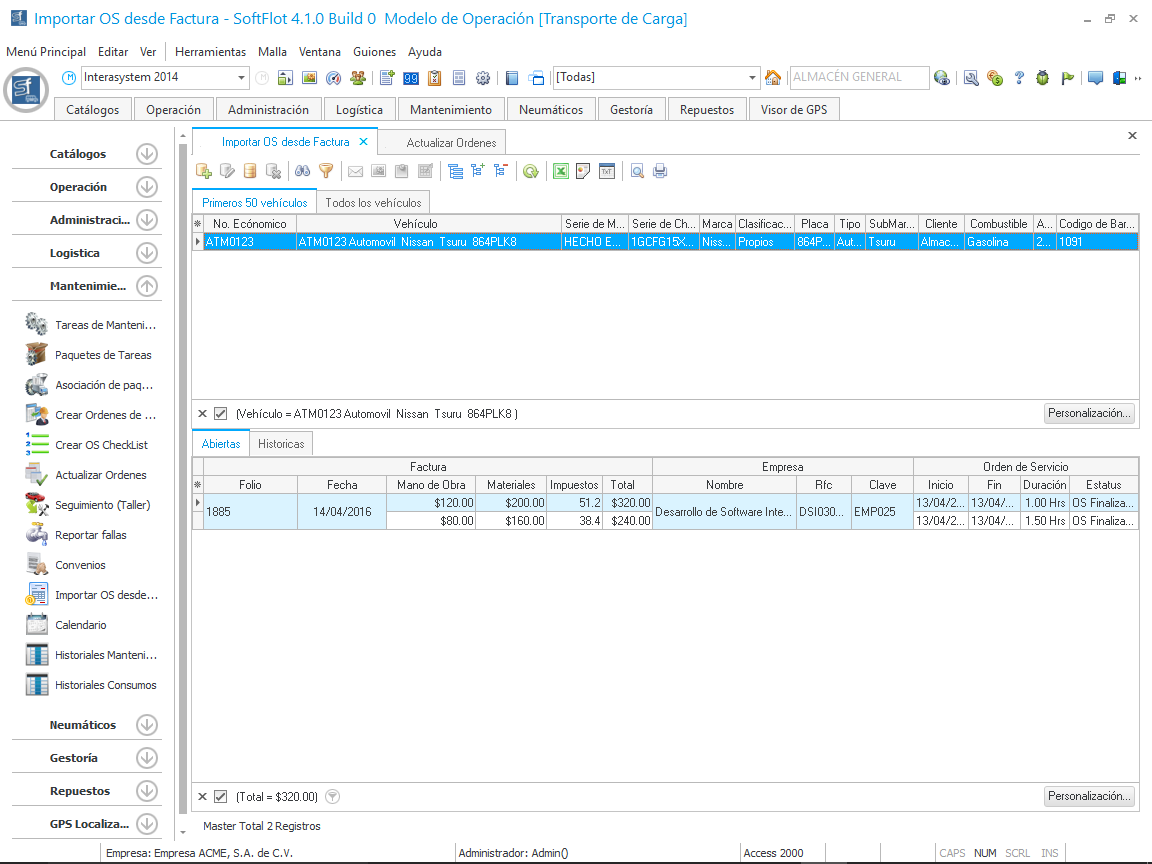Uncheck the vehicle filter checkbox
The width and height of the screenshot is (1152, 864).
click(221, 413)
